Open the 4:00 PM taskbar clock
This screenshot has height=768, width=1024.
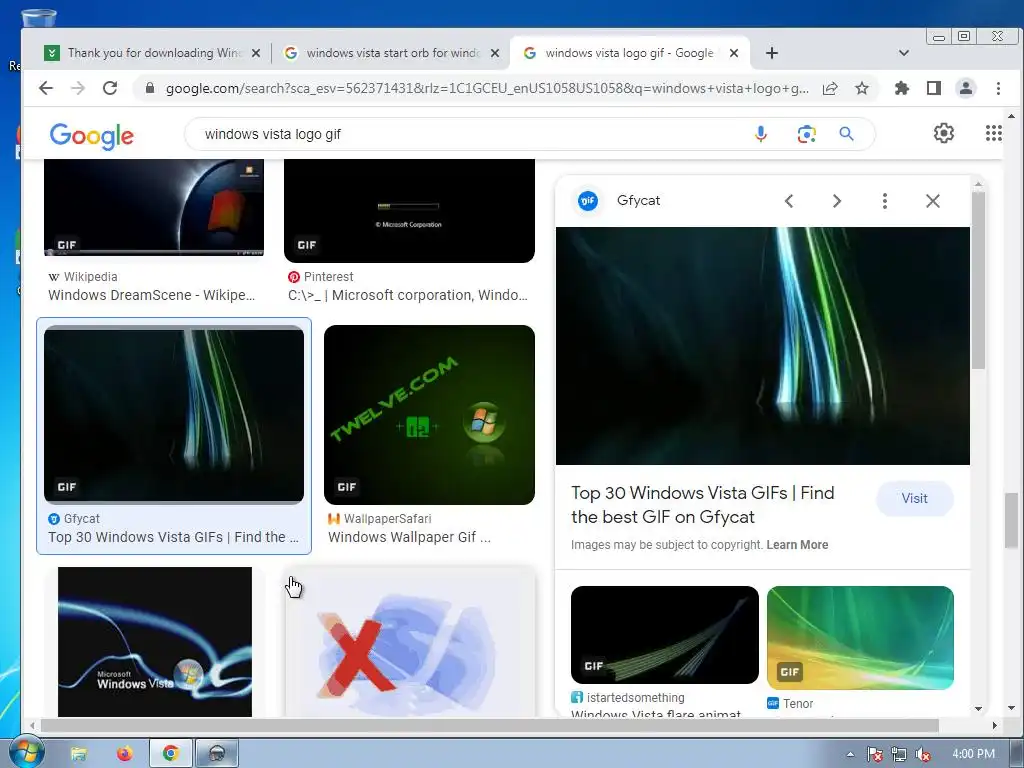coord(973,754)
